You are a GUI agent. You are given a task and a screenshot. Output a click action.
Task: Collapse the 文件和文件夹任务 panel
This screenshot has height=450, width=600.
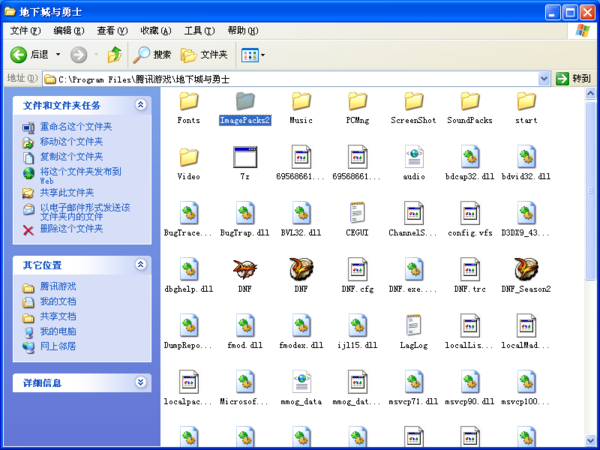point(141,105)
